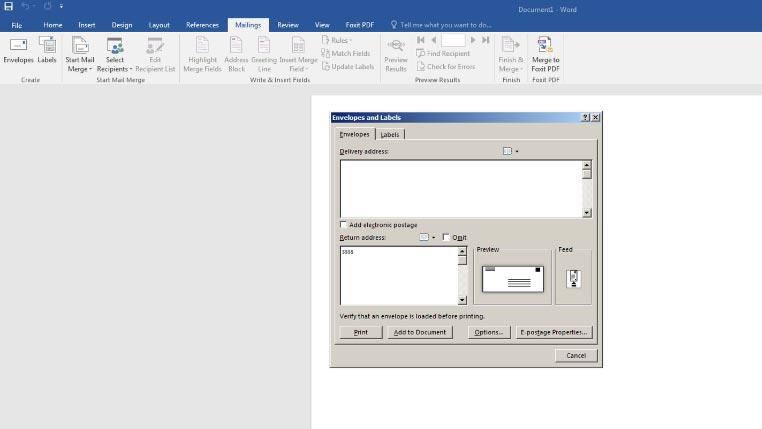Click the Options... button
762x429 pixels.
tap(488, 332)
